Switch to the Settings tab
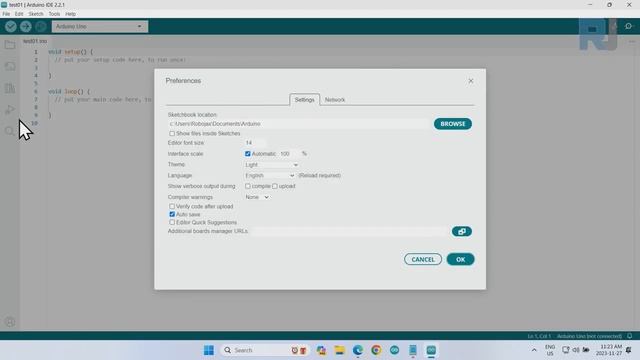Viewport: 640px width, 360px height. [x=304, y=100]
